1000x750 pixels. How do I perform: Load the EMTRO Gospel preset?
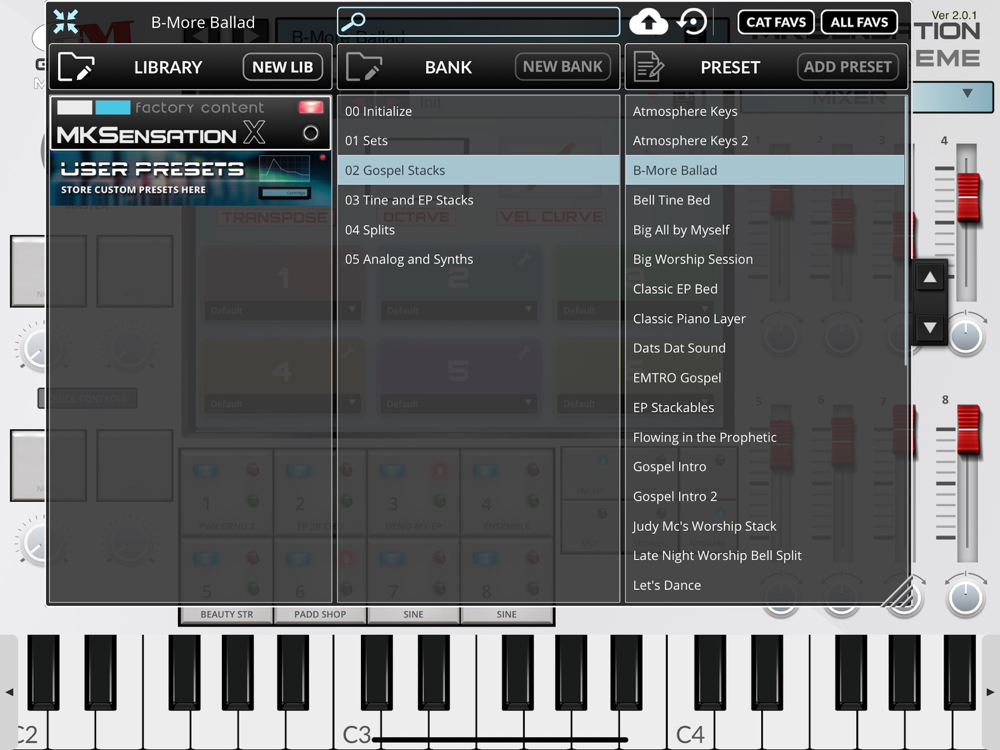tap(765, 378)
